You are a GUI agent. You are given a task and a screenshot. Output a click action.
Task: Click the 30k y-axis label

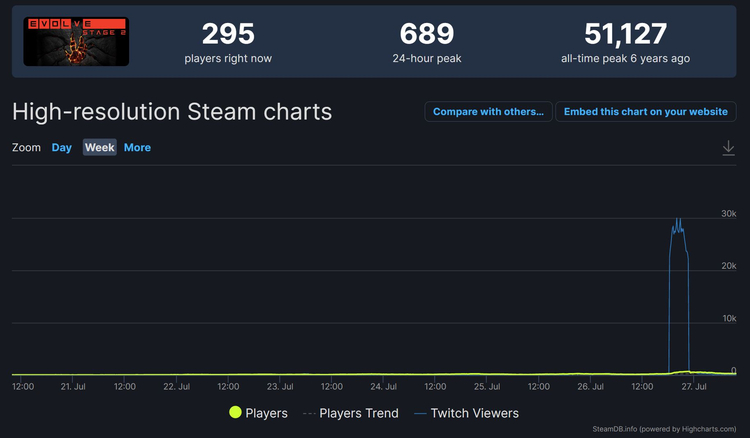727,213
